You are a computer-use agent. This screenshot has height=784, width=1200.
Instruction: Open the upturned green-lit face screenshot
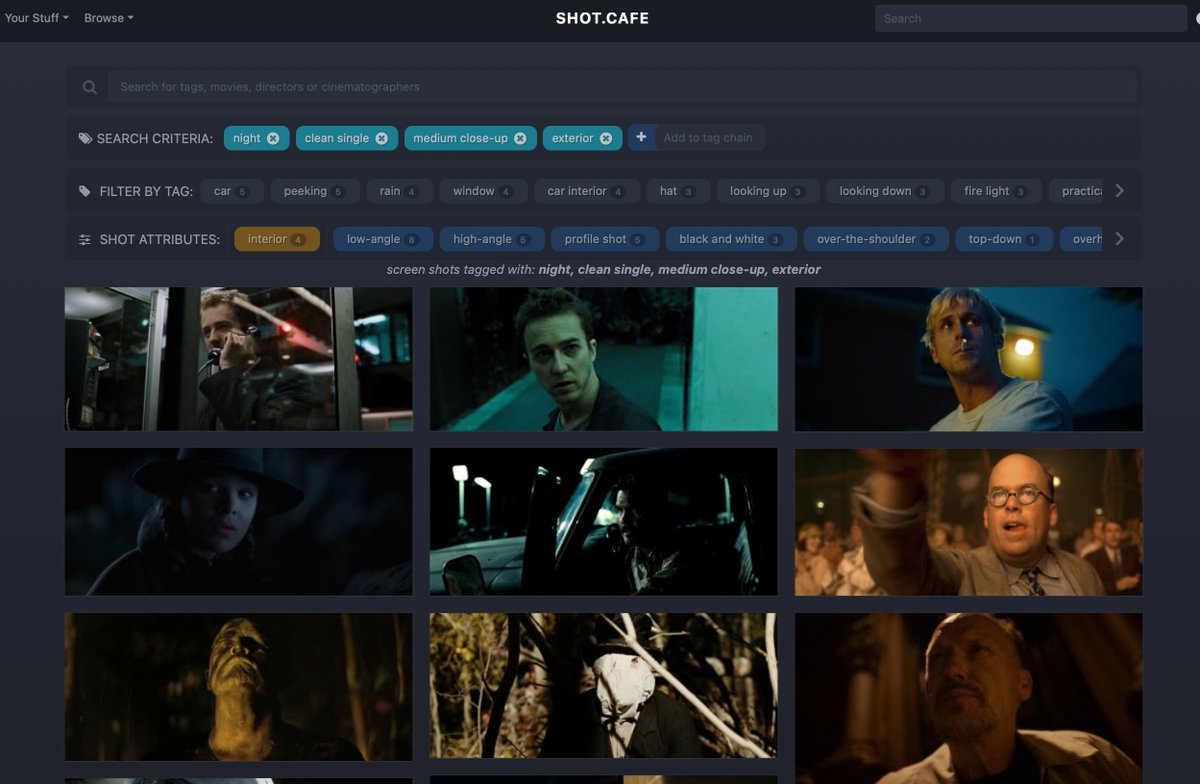239,687
